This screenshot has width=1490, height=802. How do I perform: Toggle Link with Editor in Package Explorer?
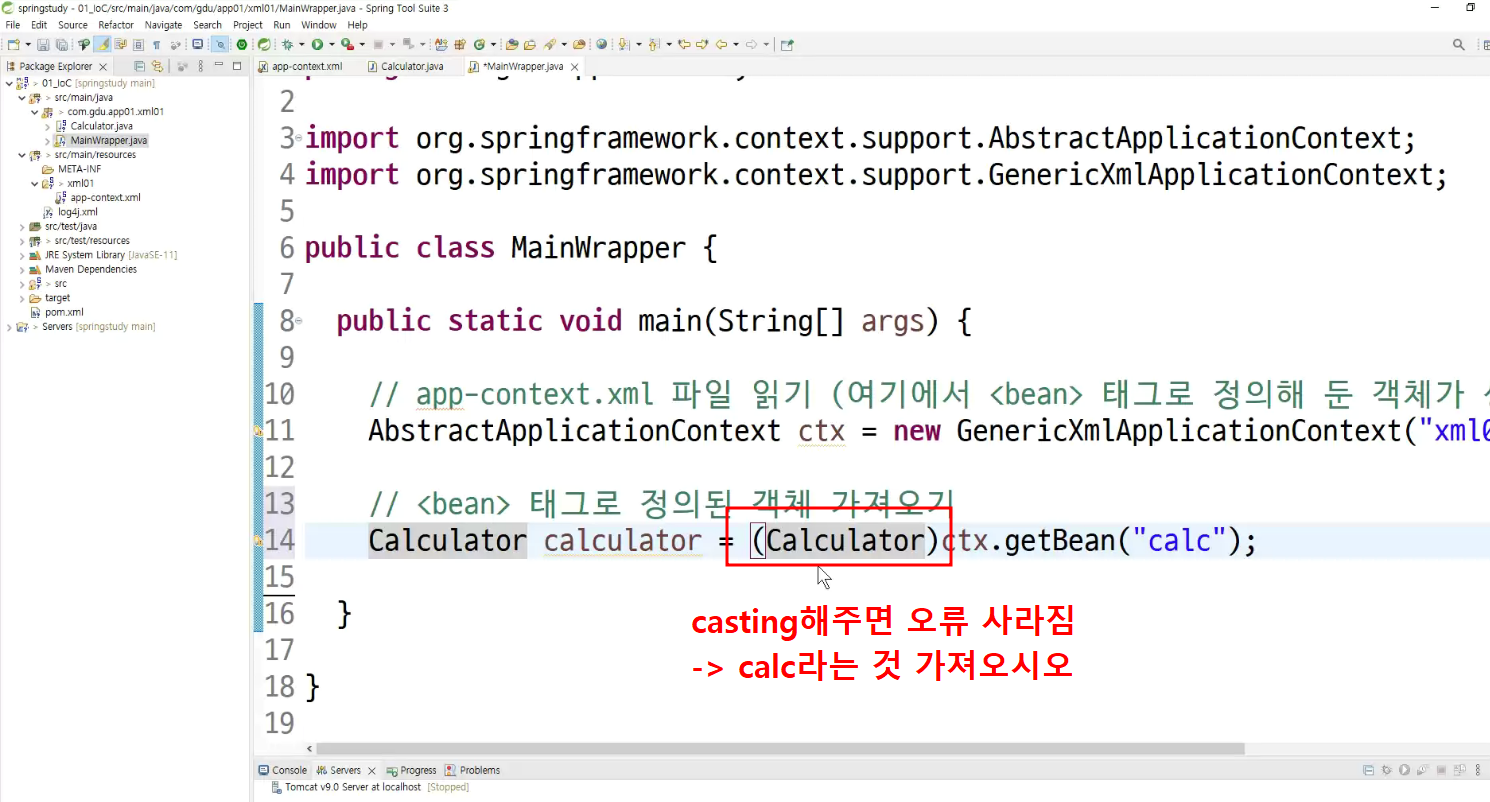point(157,66)
